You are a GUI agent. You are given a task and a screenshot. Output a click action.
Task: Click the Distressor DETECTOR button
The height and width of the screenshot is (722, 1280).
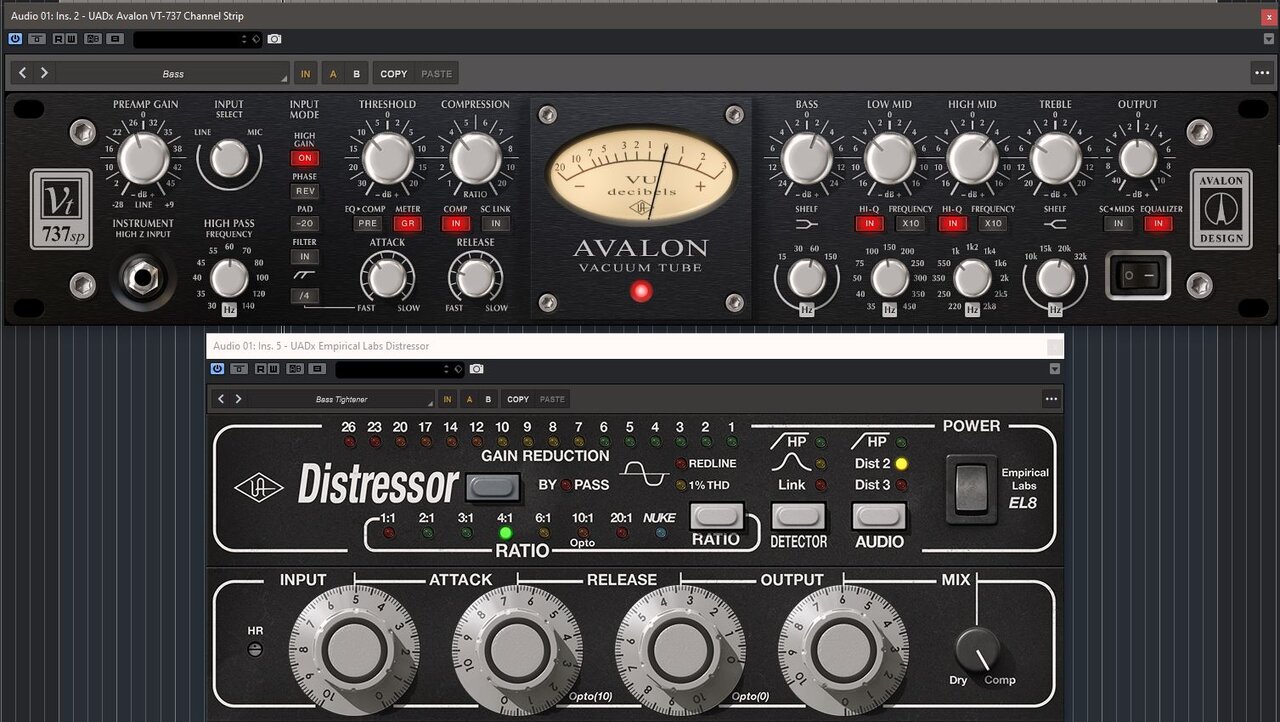(798, 516)
